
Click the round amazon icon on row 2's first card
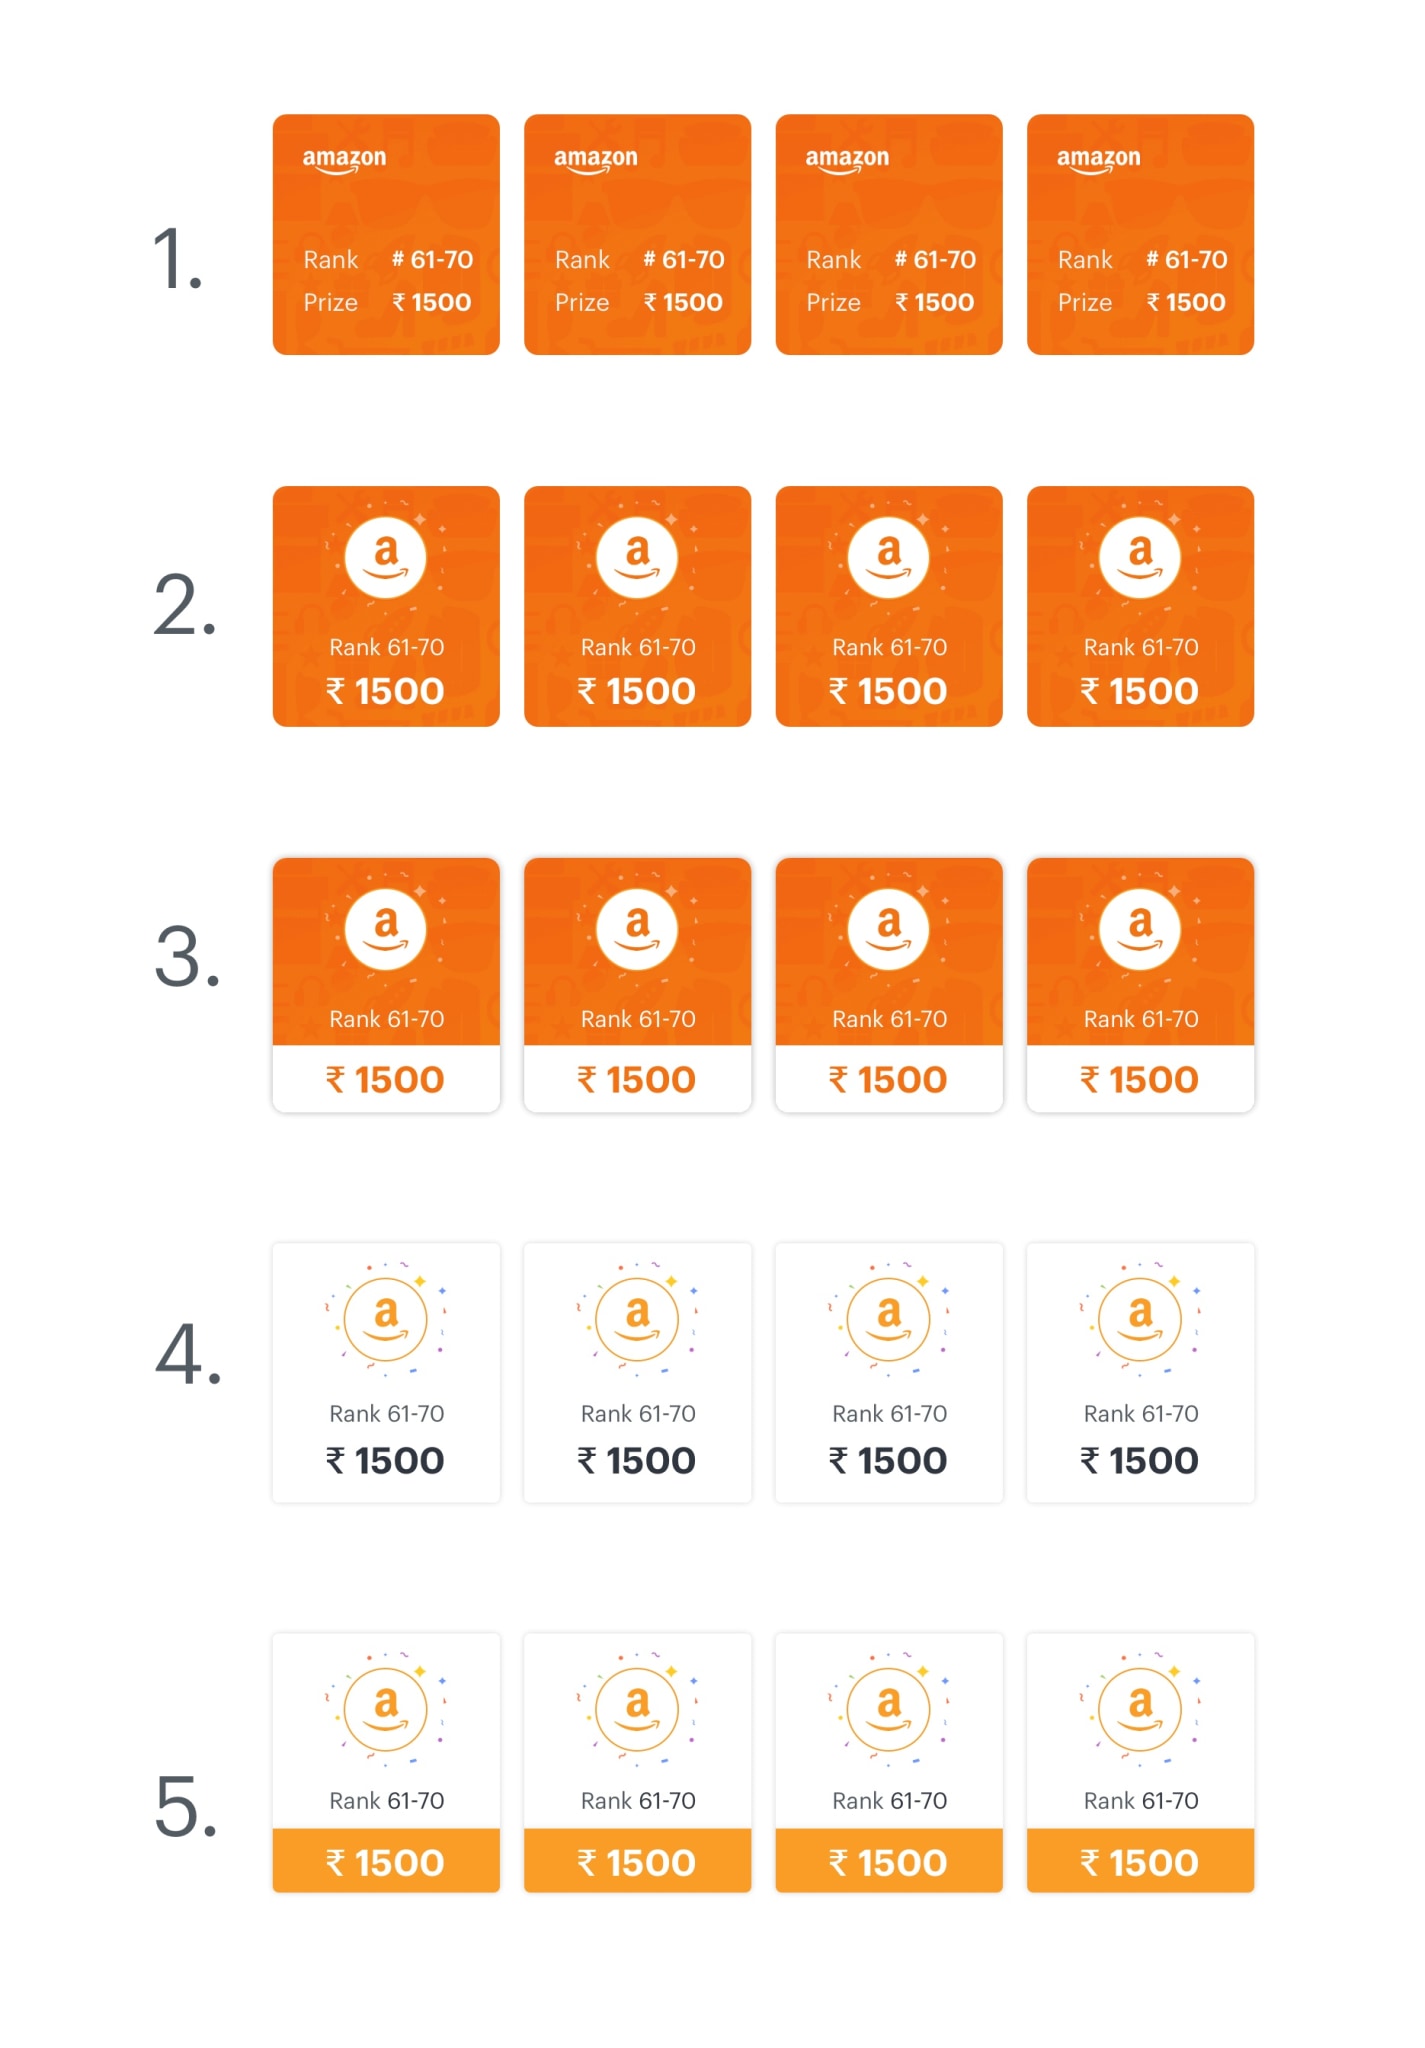[386, 558]
